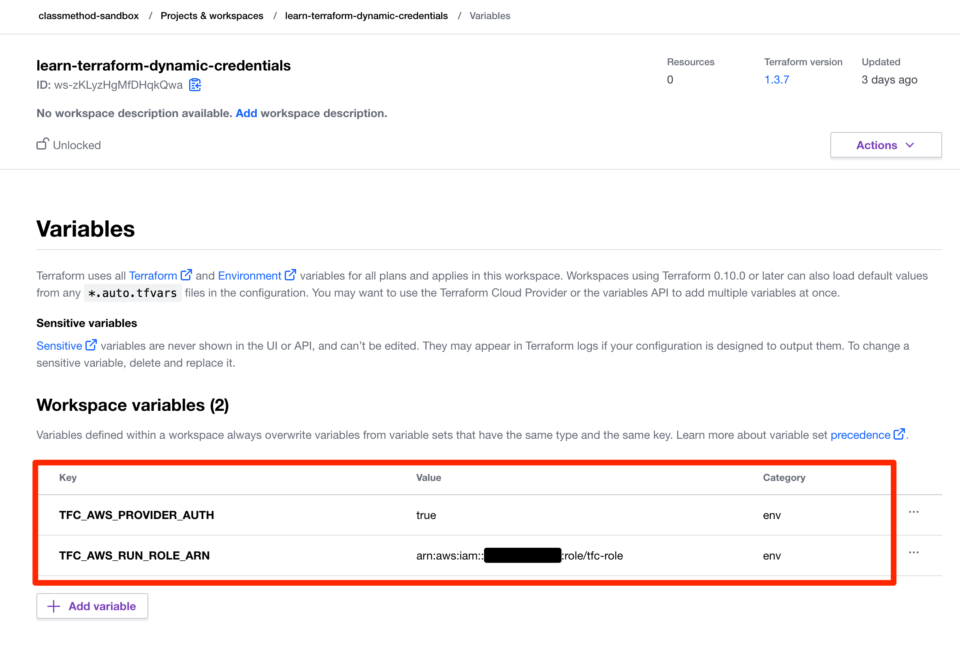Click the workspace ID ws-zKLyzHgMfDHqkQwa text
Screen dimensions: 960x645
click(118, 85)
